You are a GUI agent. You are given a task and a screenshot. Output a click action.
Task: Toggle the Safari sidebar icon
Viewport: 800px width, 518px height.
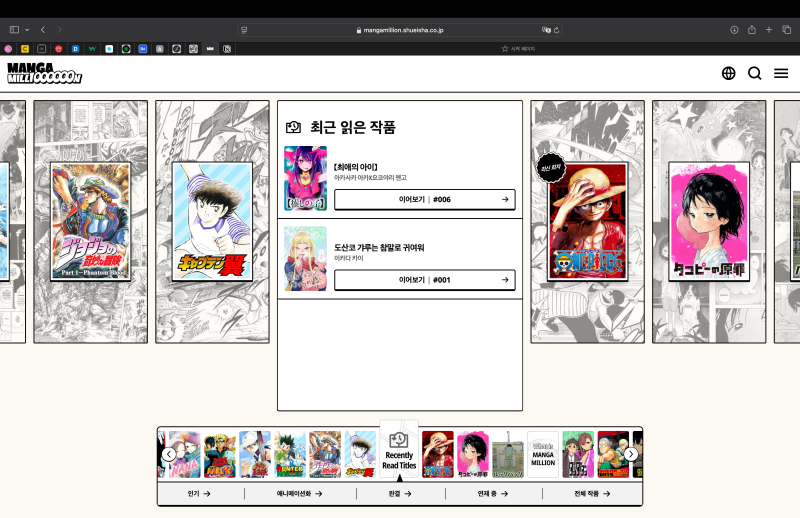[x=14, y=30]
